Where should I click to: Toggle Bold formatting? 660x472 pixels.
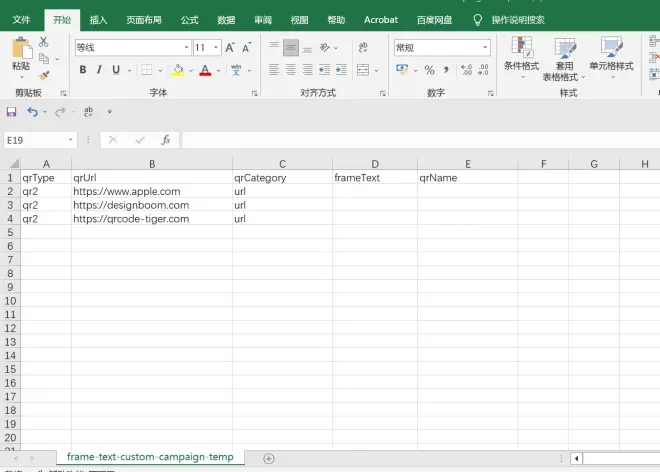tap(83, 70)
